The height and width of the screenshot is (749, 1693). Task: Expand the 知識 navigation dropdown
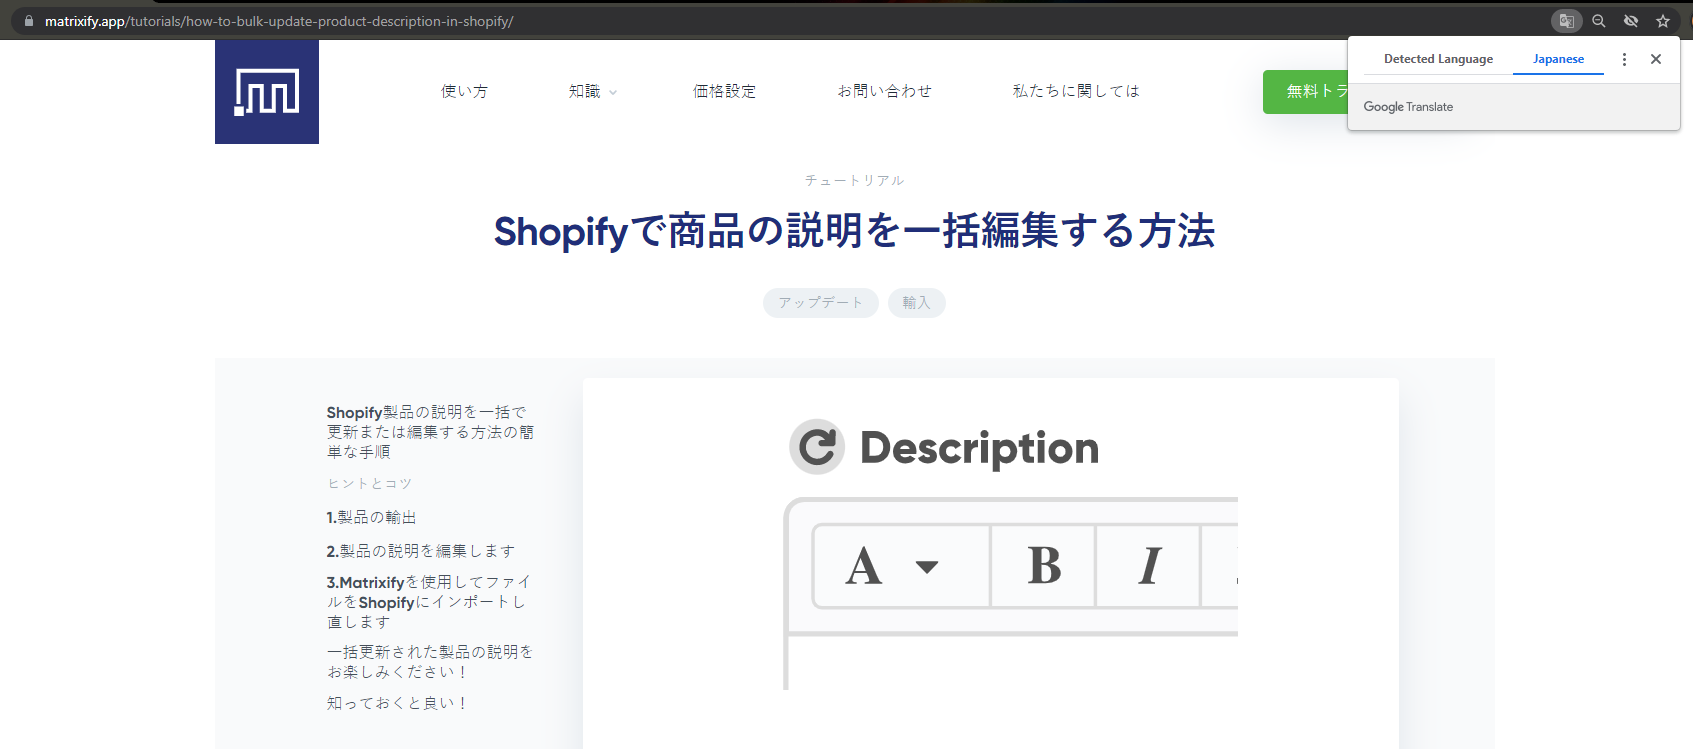592,91
